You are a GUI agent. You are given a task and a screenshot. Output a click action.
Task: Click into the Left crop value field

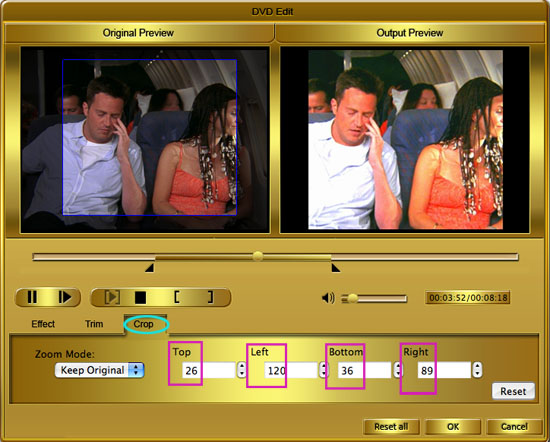click(x=291, y=370)
